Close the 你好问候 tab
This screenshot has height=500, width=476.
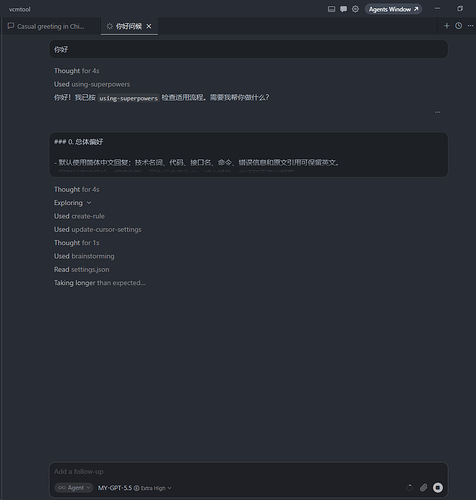click(149, 26)
